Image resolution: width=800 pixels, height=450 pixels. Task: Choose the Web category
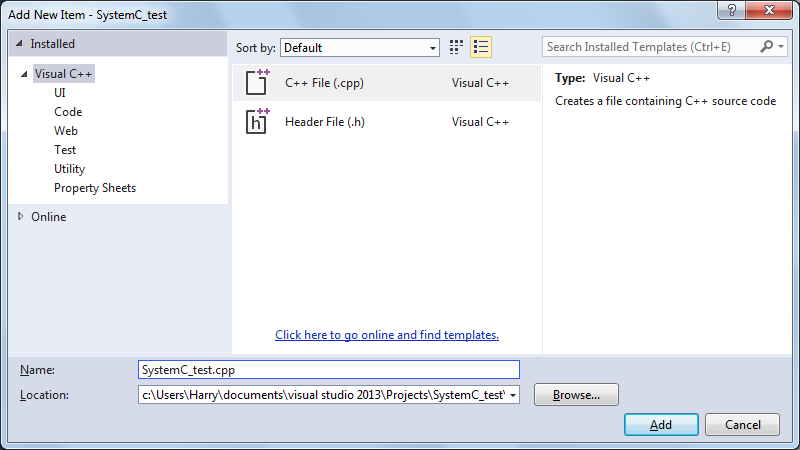point(66,131)
